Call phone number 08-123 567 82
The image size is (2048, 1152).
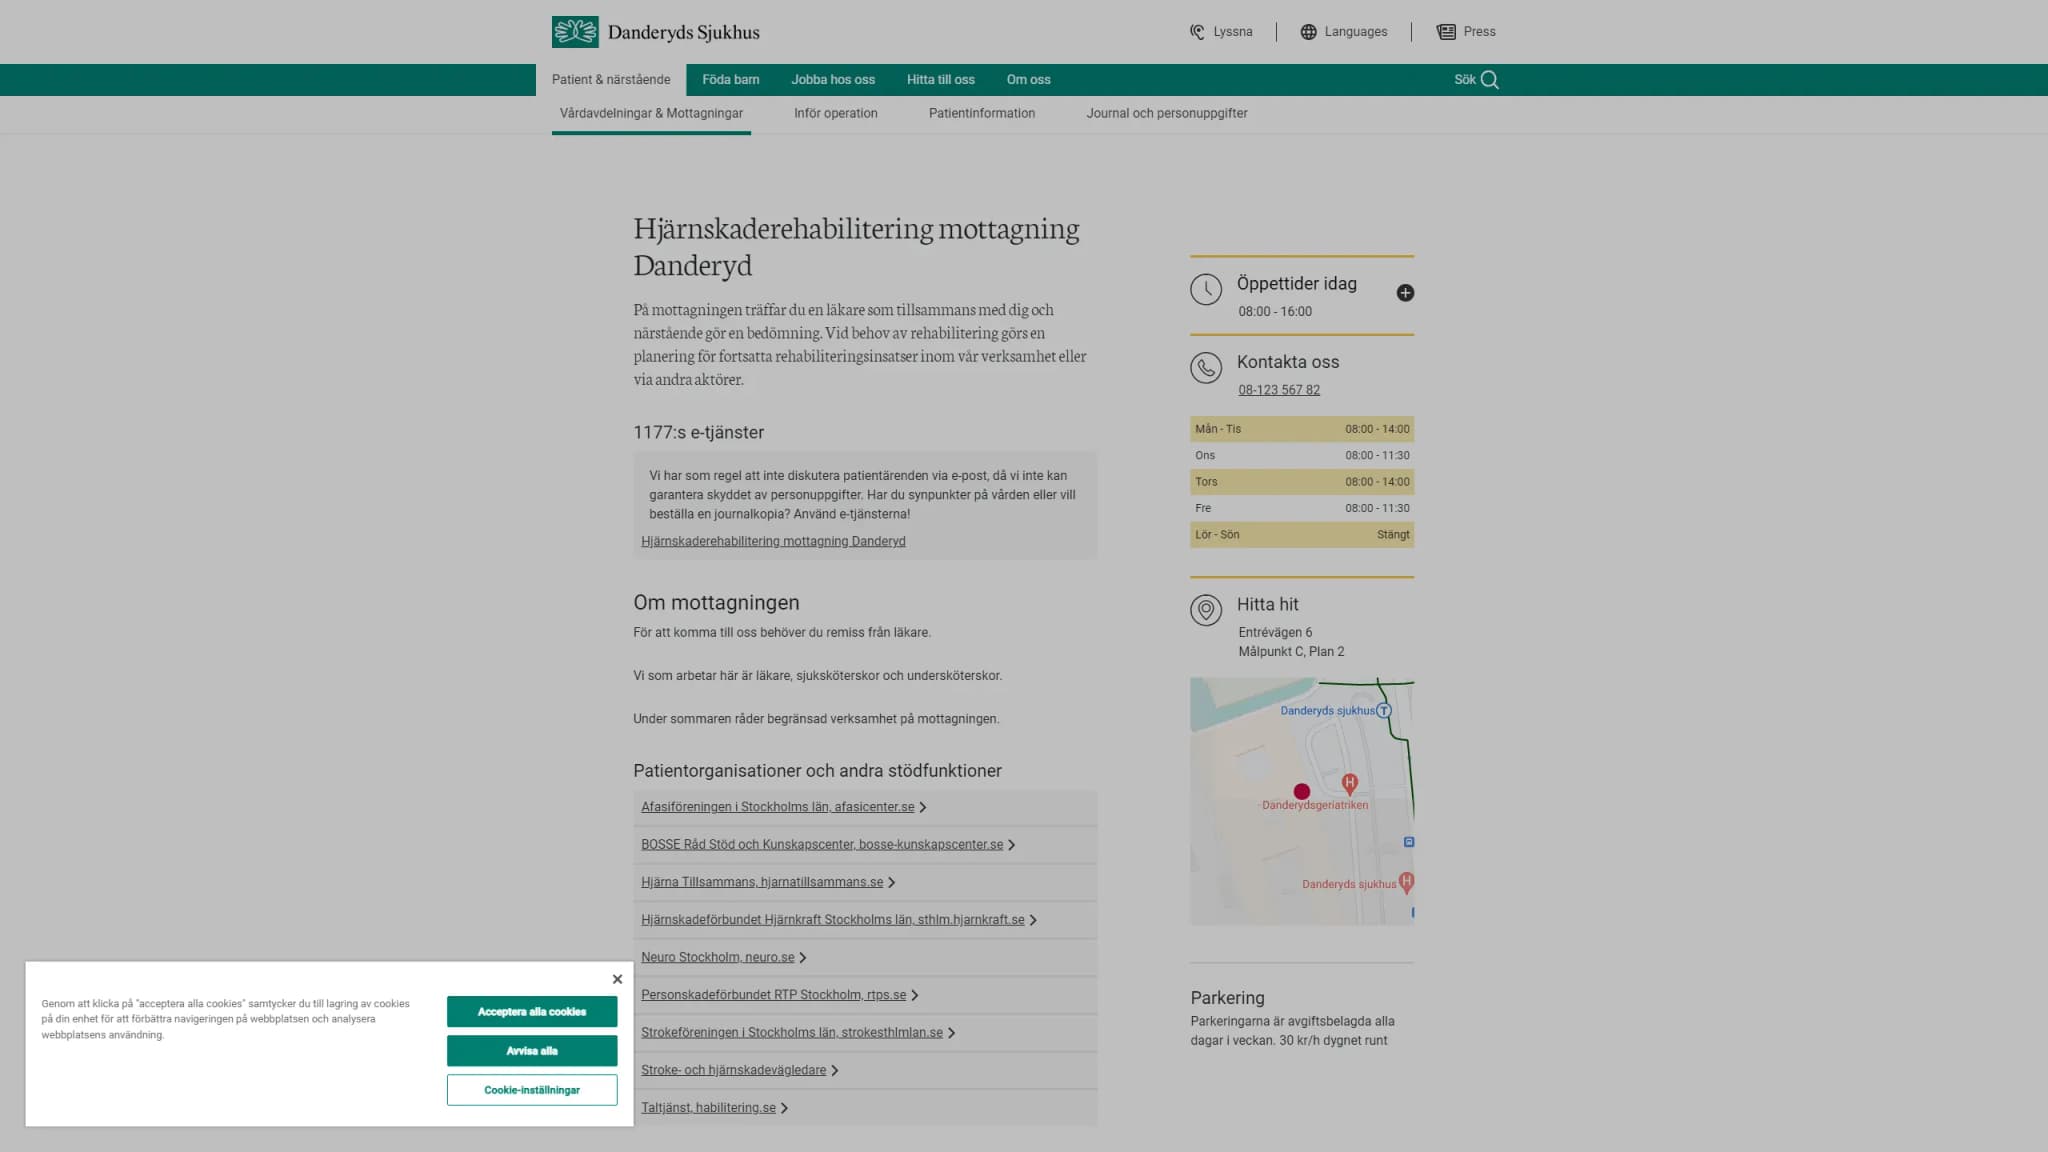click(1279, 390)
